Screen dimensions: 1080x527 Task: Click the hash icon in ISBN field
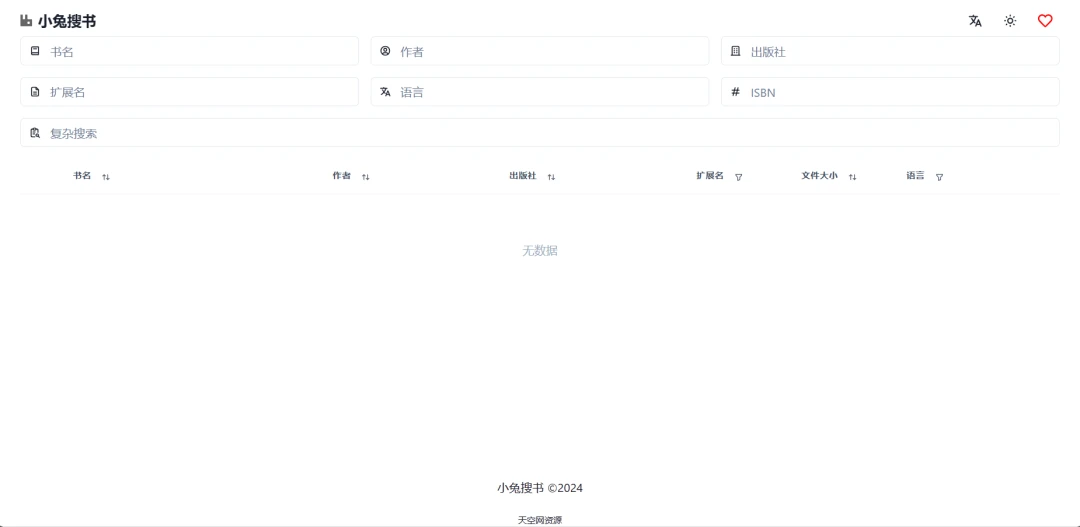736,92
